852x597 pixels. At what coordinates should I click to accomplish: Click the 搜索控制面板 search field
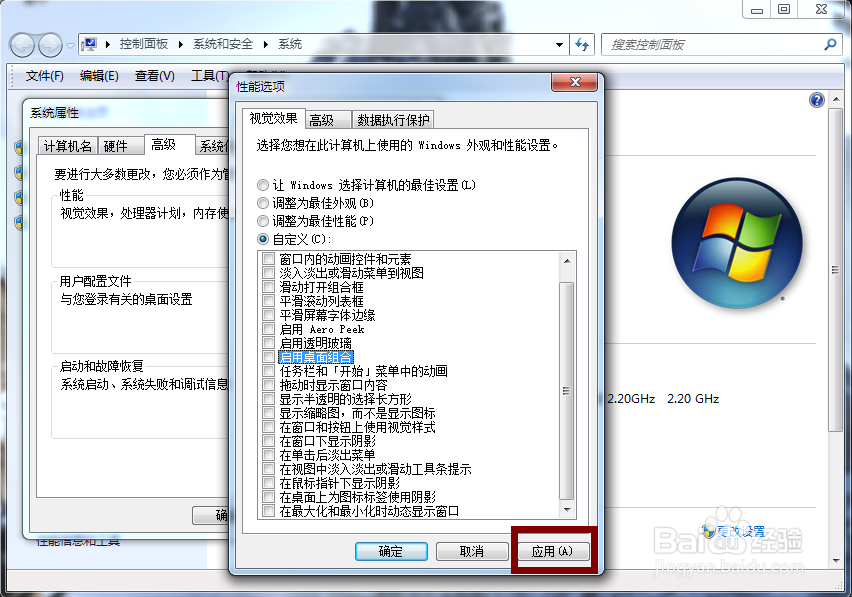coord(712,45)
